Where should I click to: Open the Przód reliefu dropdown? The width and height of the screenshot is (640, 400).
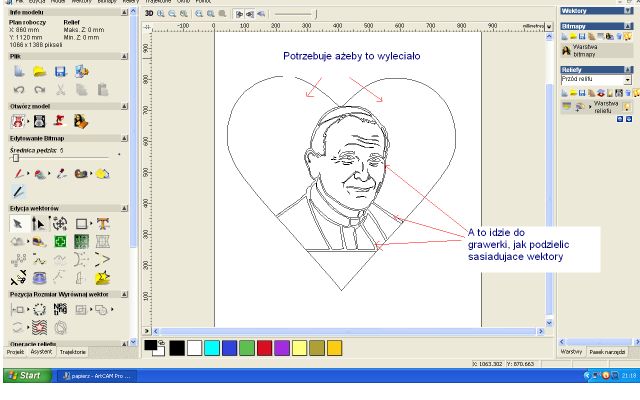click(x=628, y=79)
